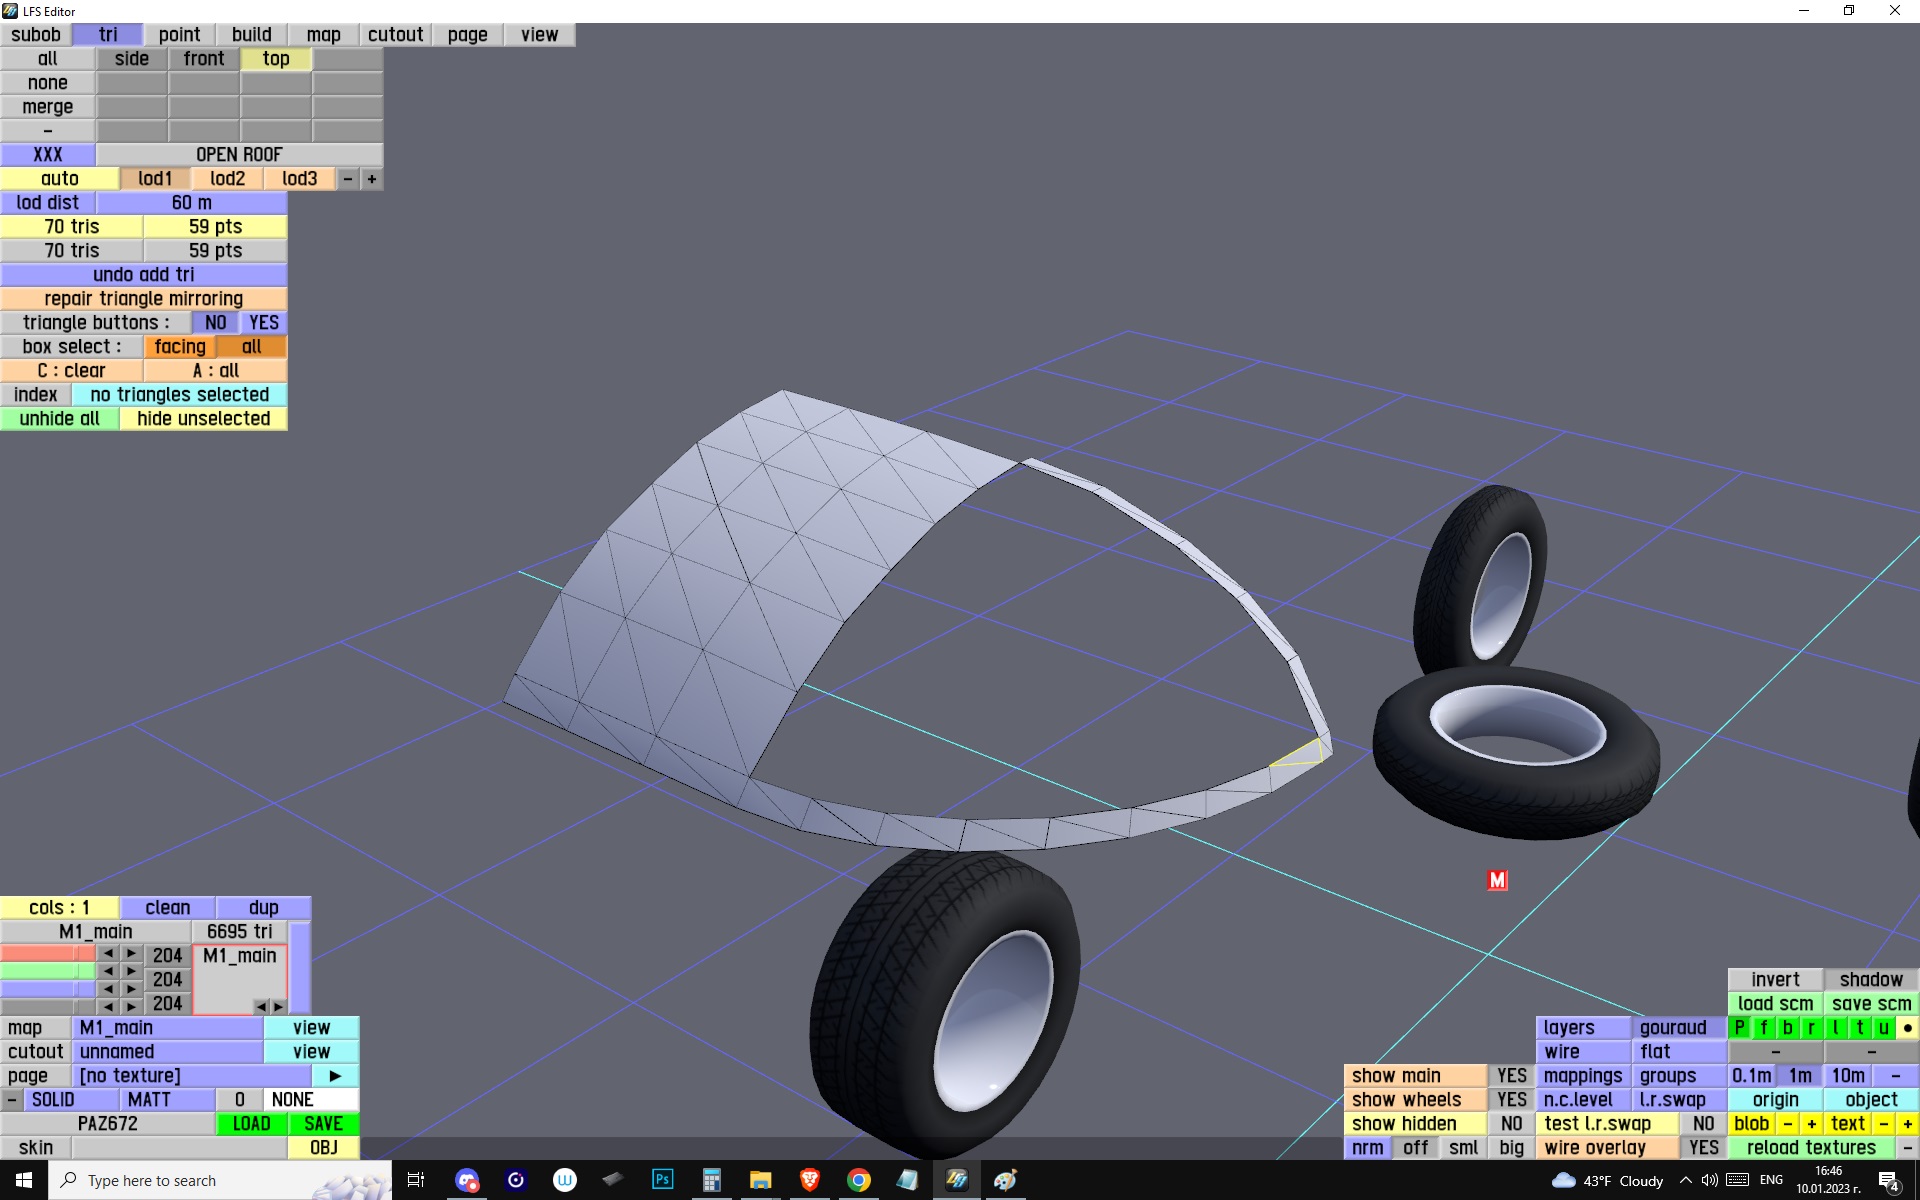The image size is (1920, 1200).
Task: Click next arrow in M1_main color box
Action: point(279,1006)
